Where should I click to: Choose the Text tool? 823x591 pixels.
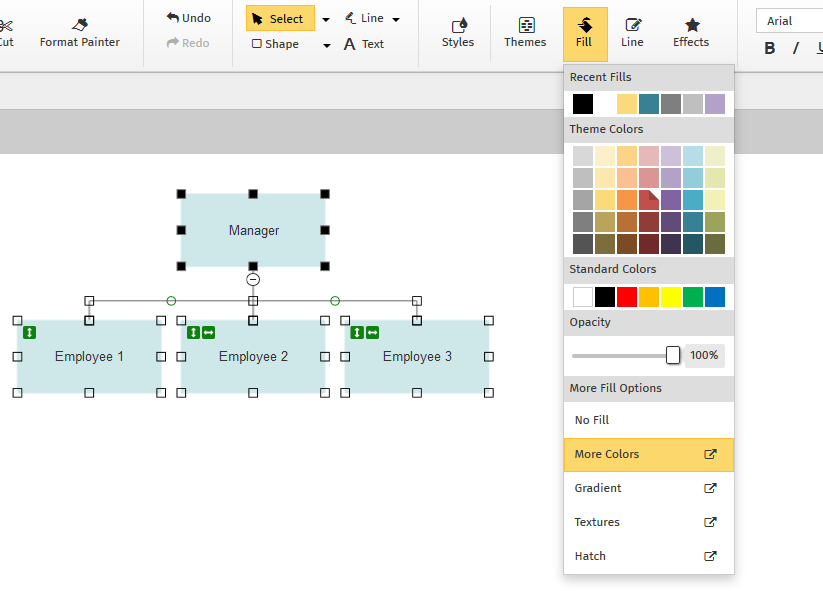pos(364,44)
